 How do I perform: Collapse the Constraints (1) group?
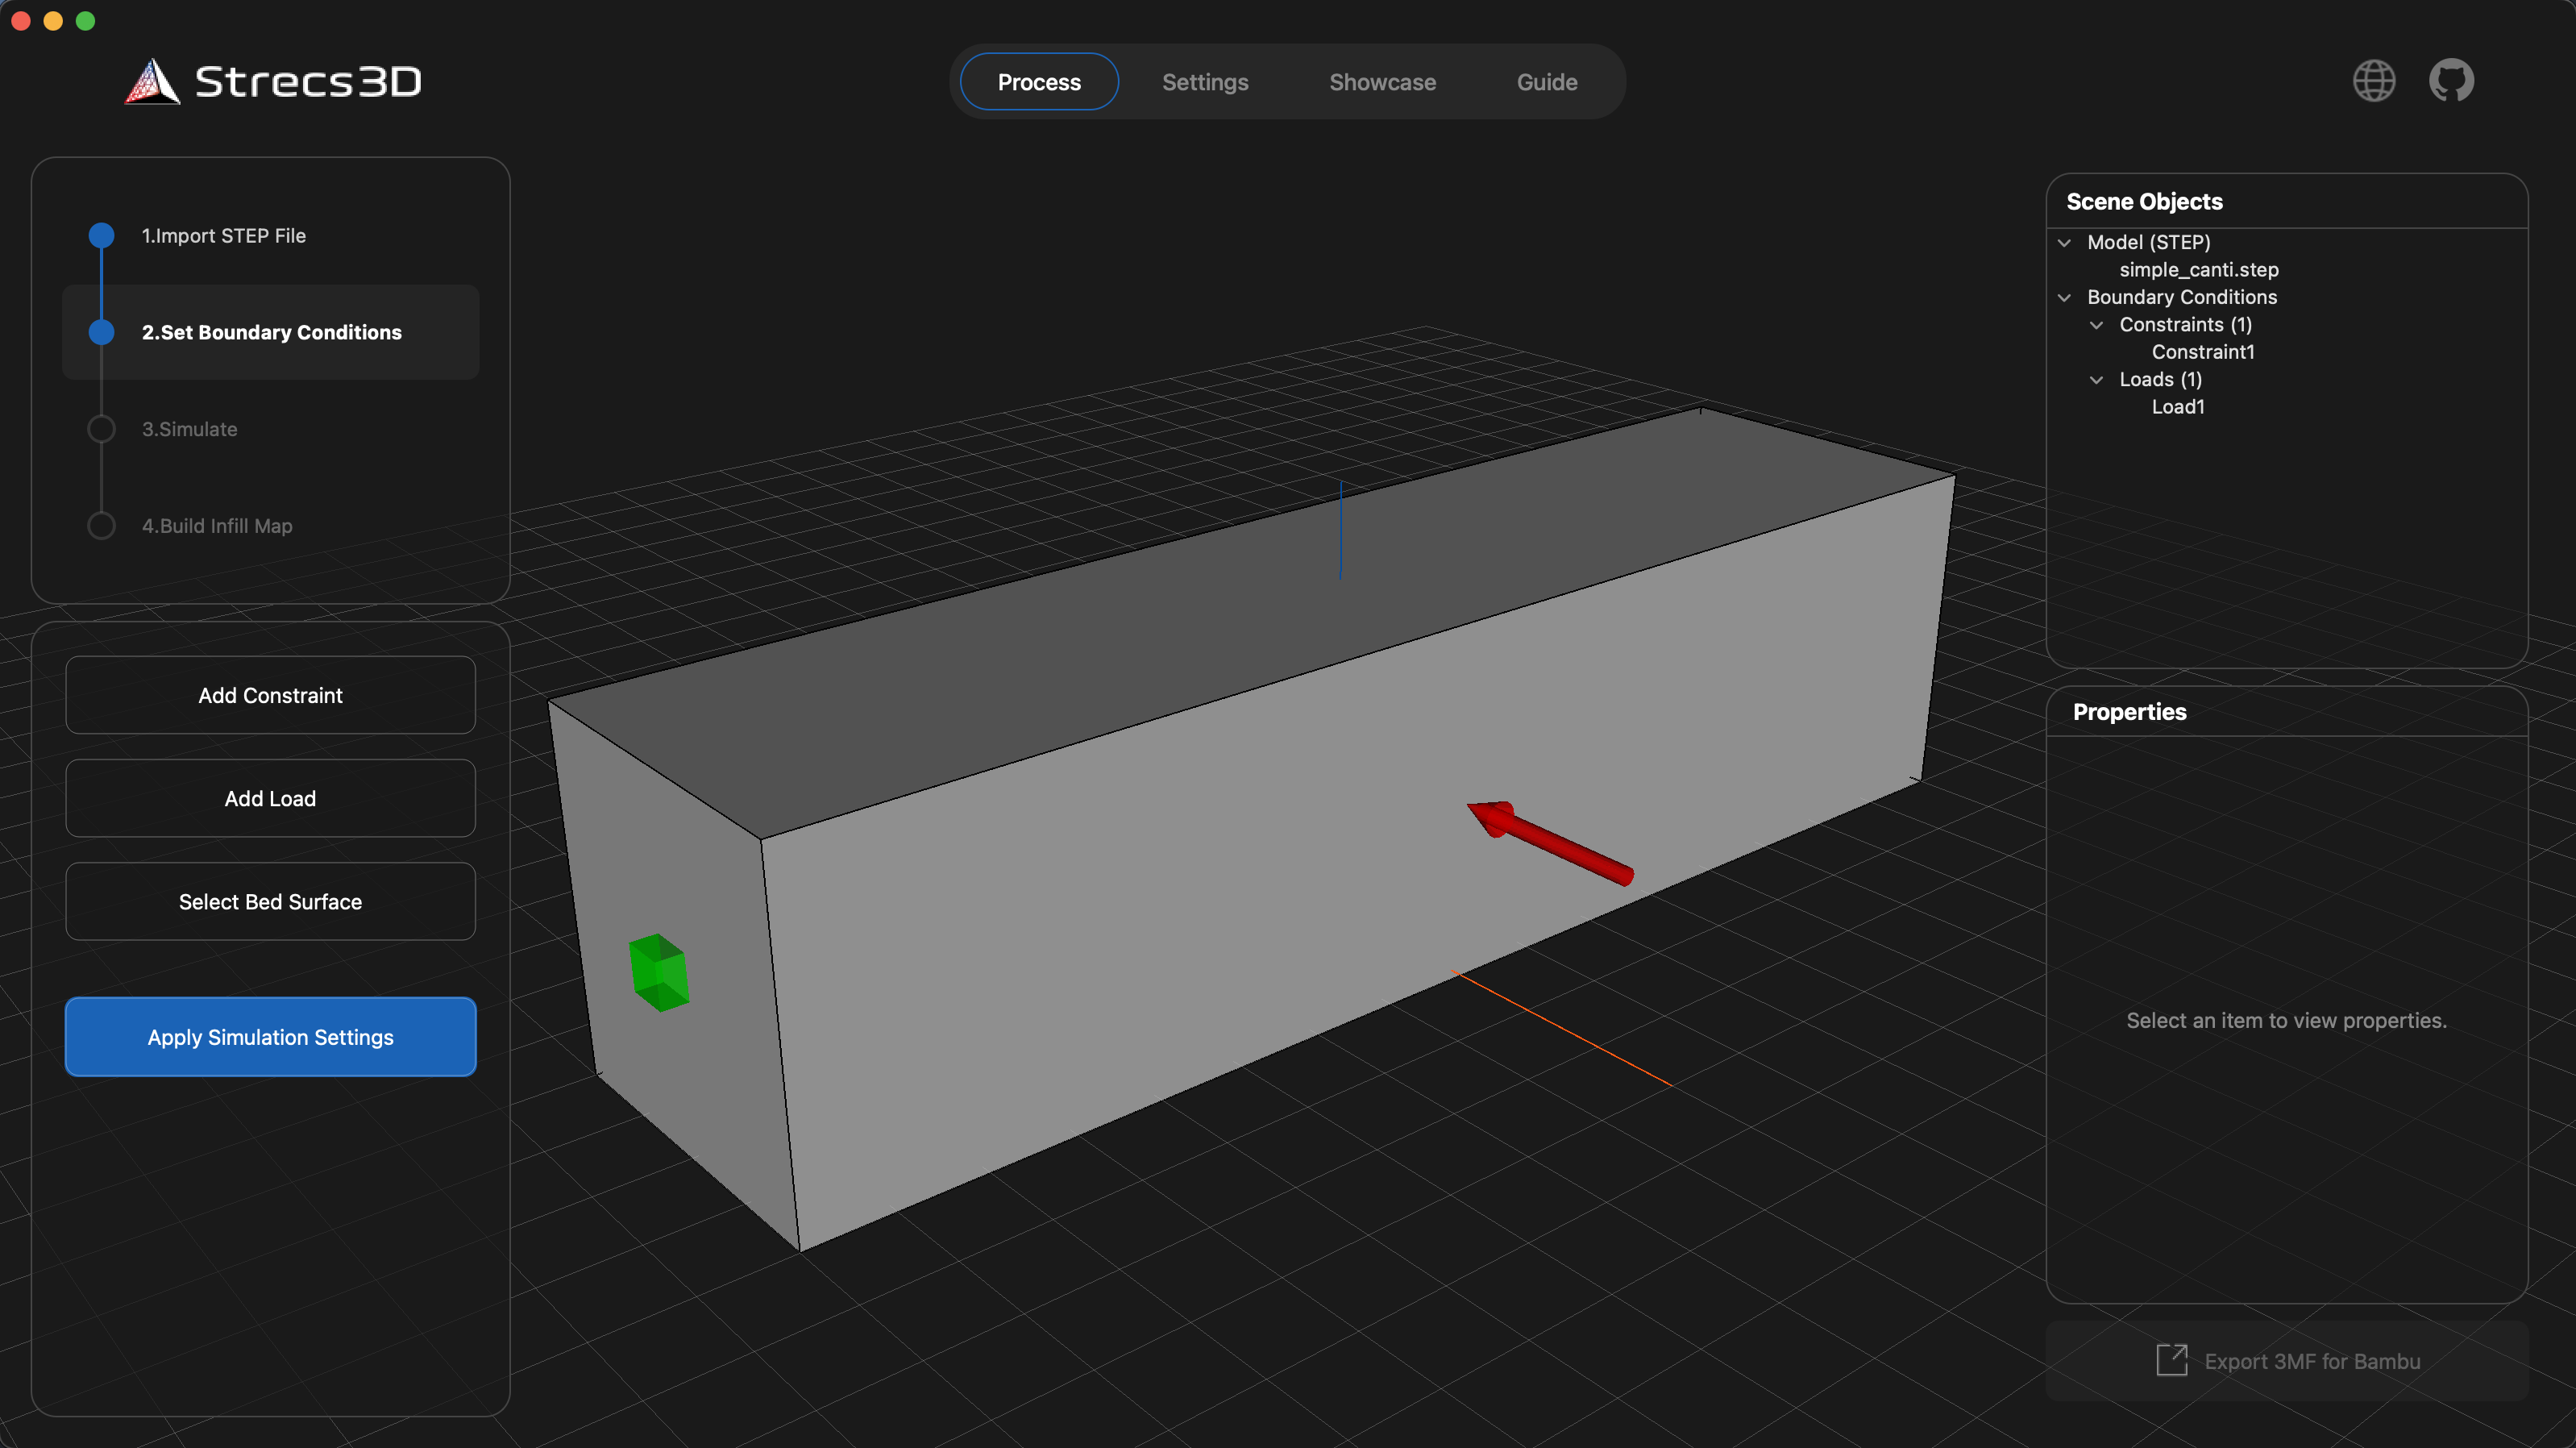2096,325
